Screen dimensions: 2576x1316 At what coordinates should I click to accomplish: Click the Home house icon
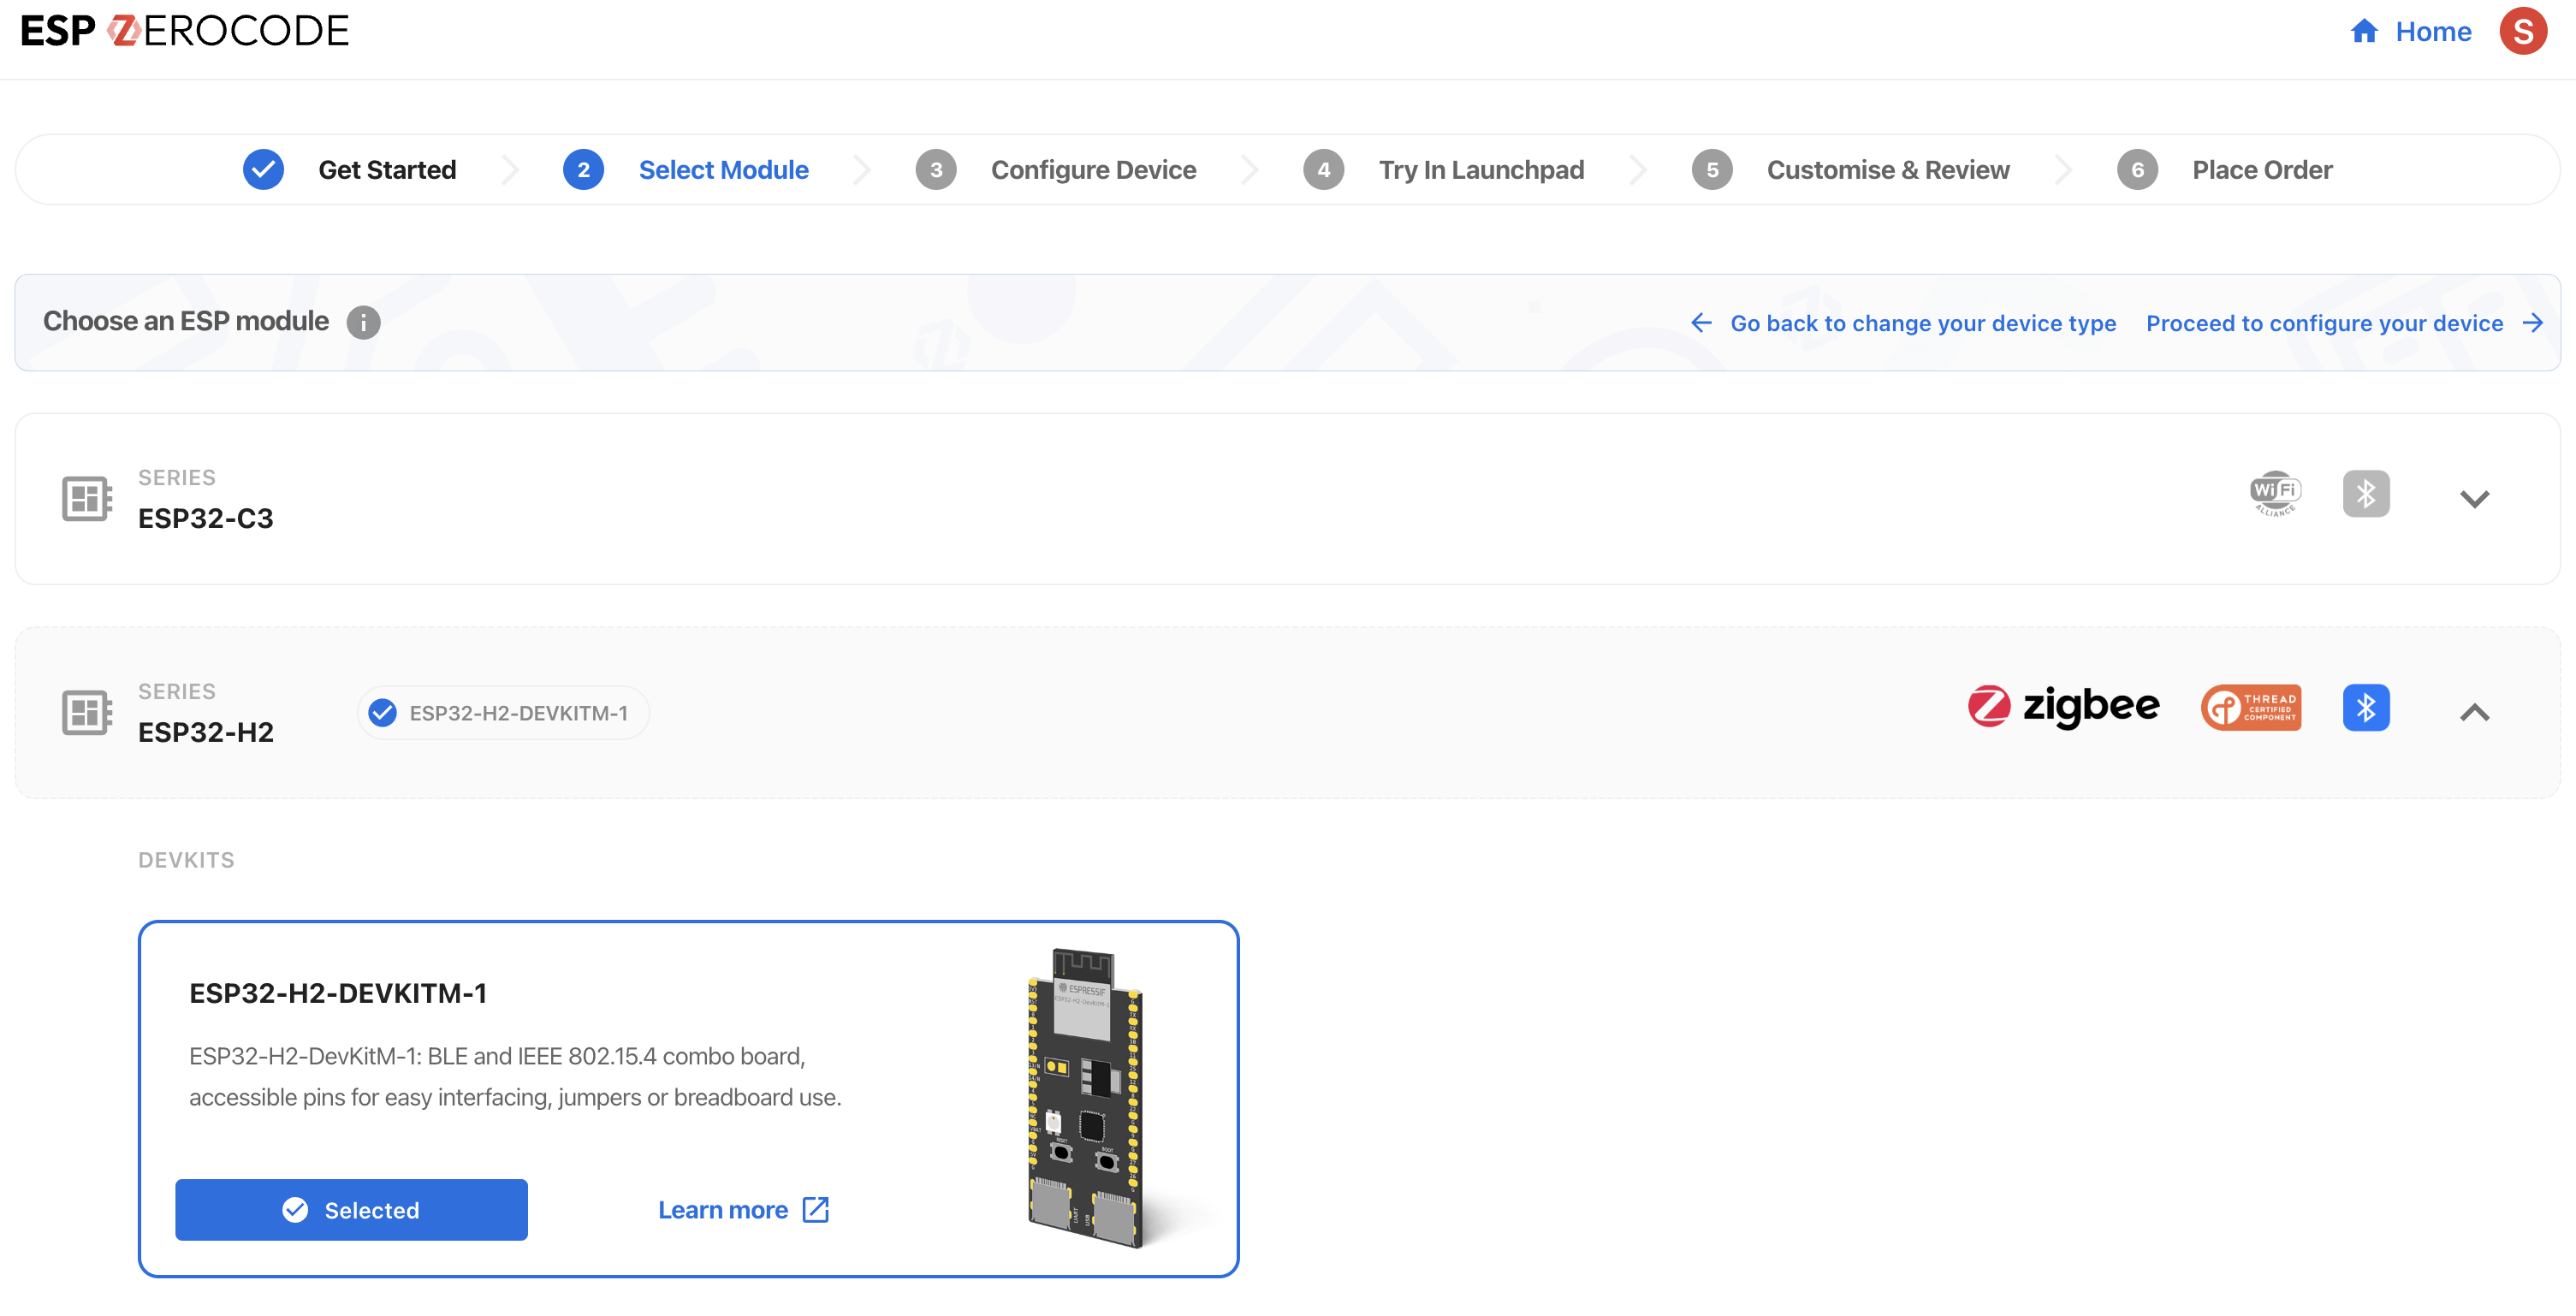click(x=2363, y=31)
